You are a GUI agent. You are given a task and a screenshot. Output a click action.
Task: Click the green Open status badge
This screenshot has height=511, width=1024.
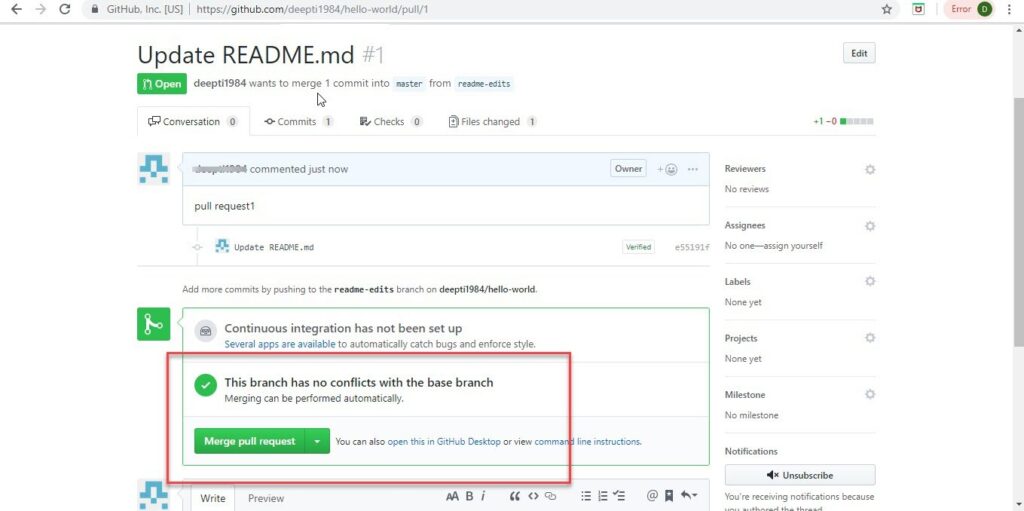tap(162, 84)
